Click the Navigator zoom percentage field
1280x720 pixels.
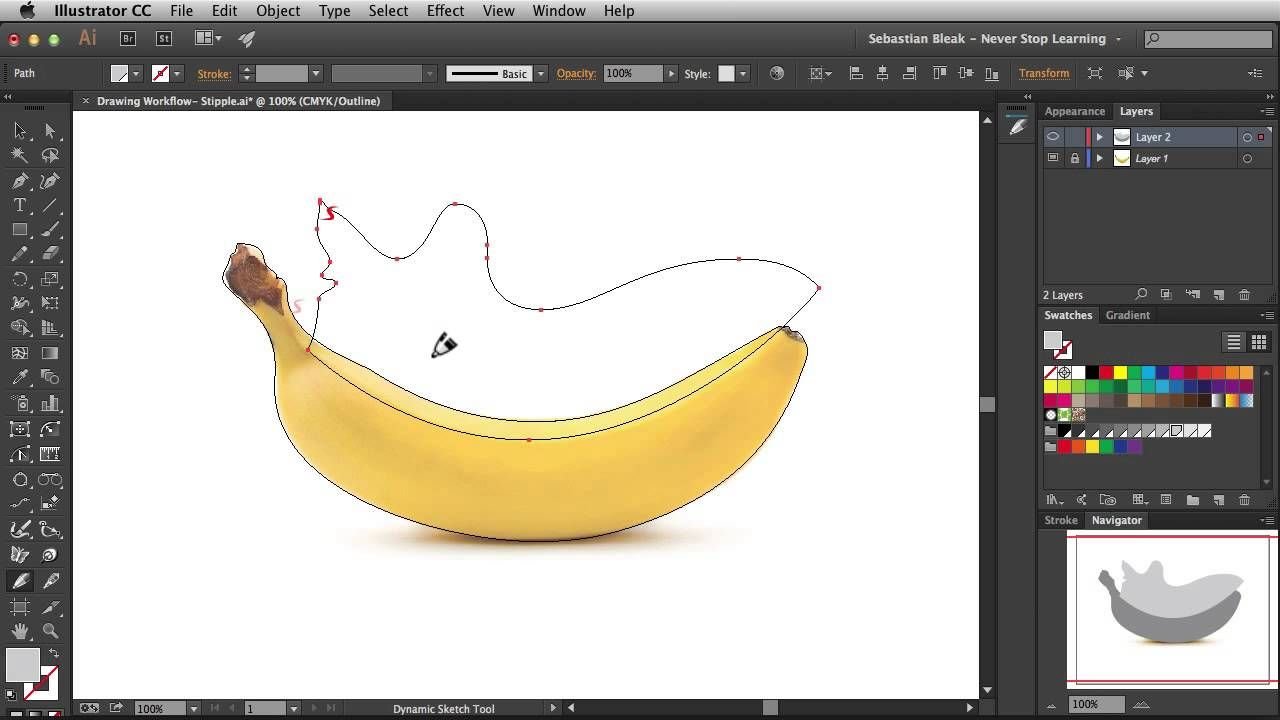pyautogui.click(x=1094, y=704)
